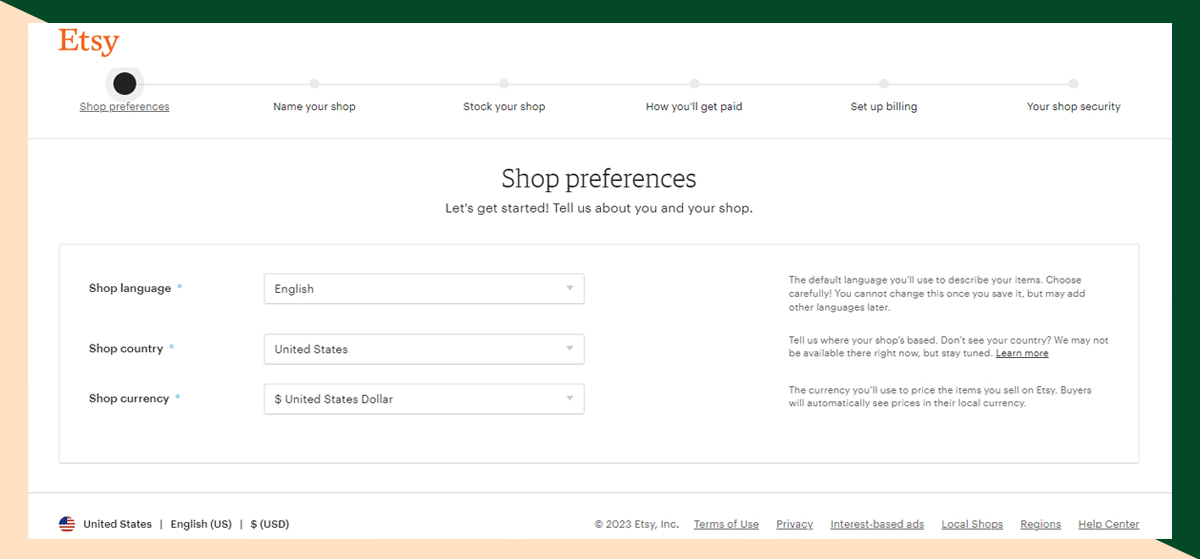Click the Shop preferences page heading
Image resolution: width=1200 pixels, height=559 pixels.
pyautogui.click(x=599, y=179)
